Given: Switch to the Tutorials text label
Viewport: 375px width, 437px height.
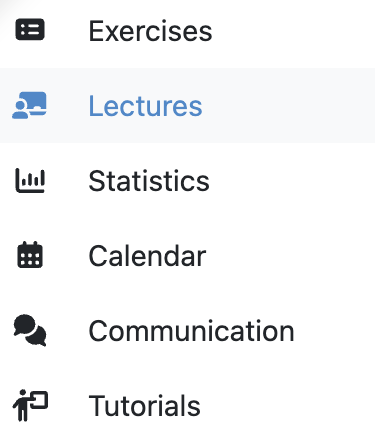Looking at the screenshot, I should 145,406.
